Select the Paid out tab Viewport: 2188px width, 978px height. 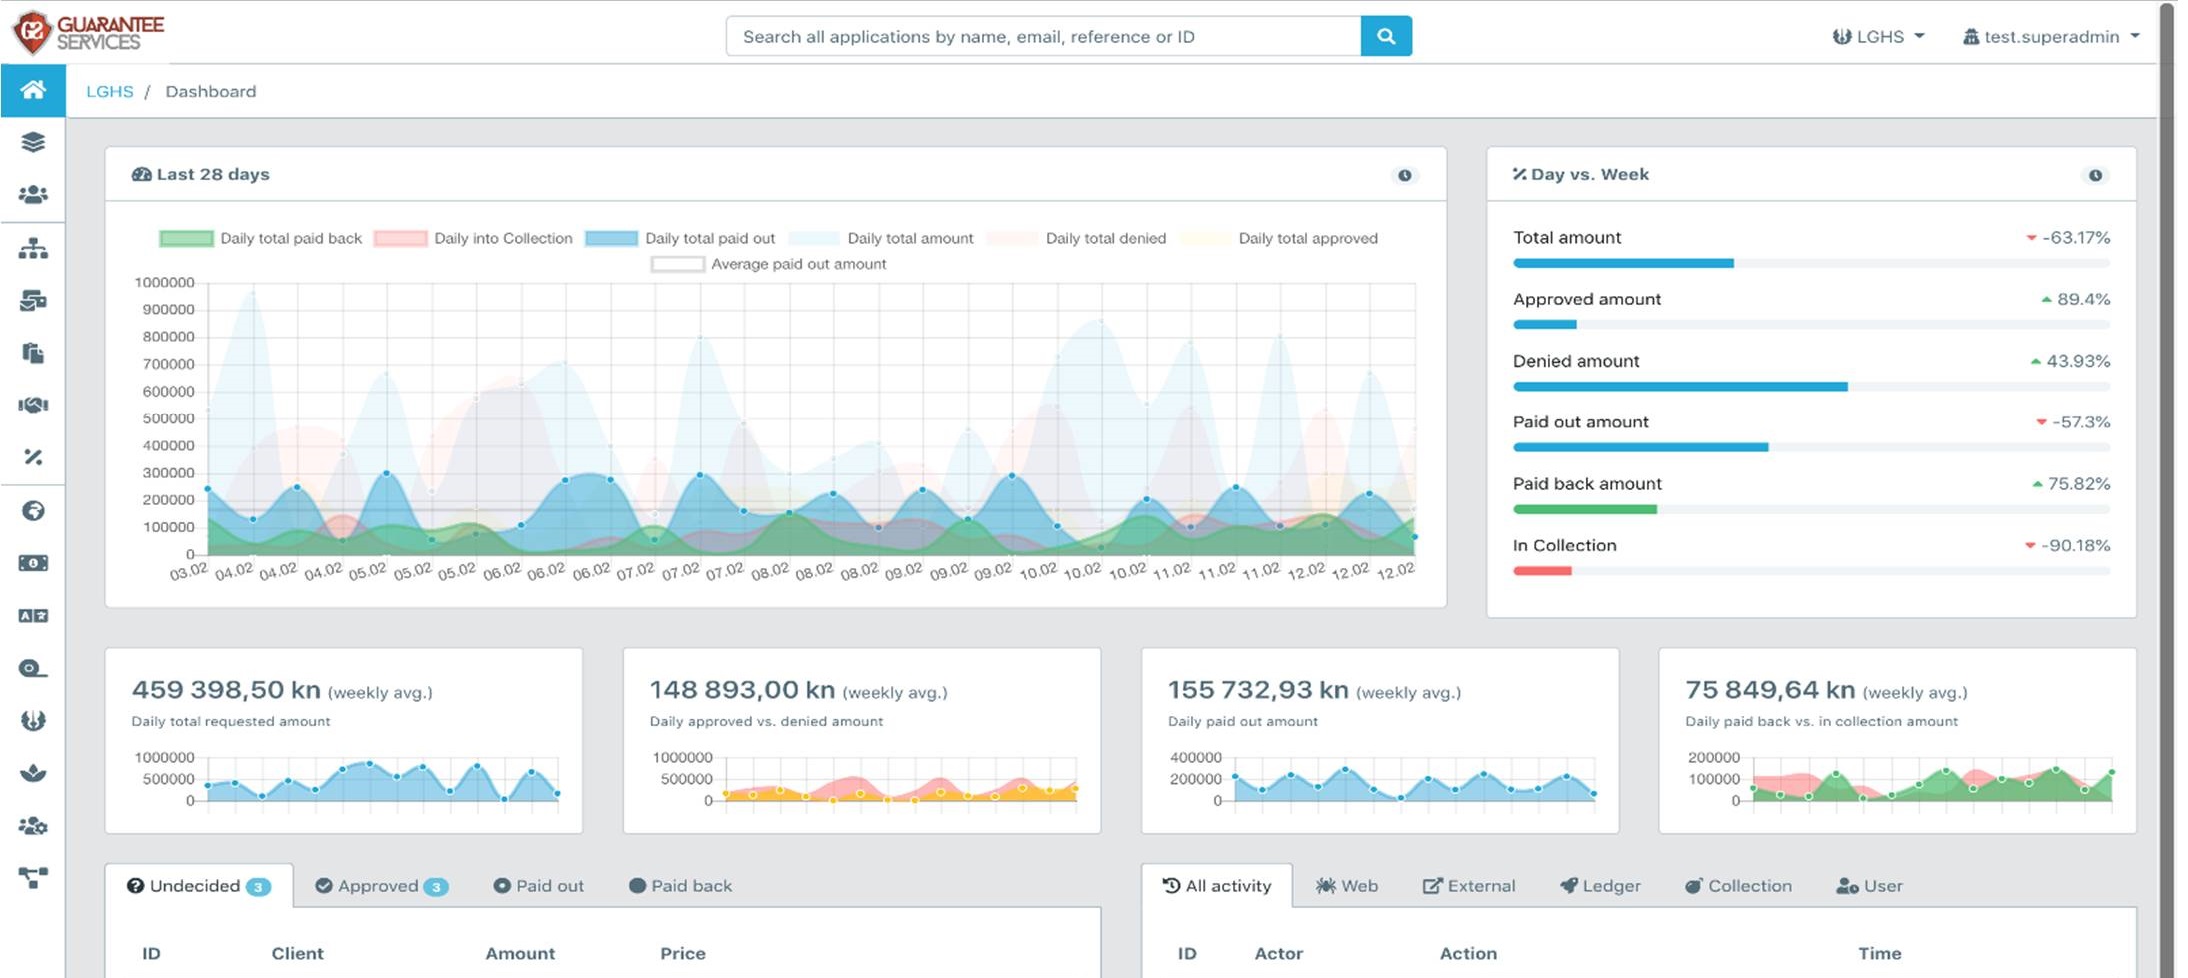tap(538, 886)
